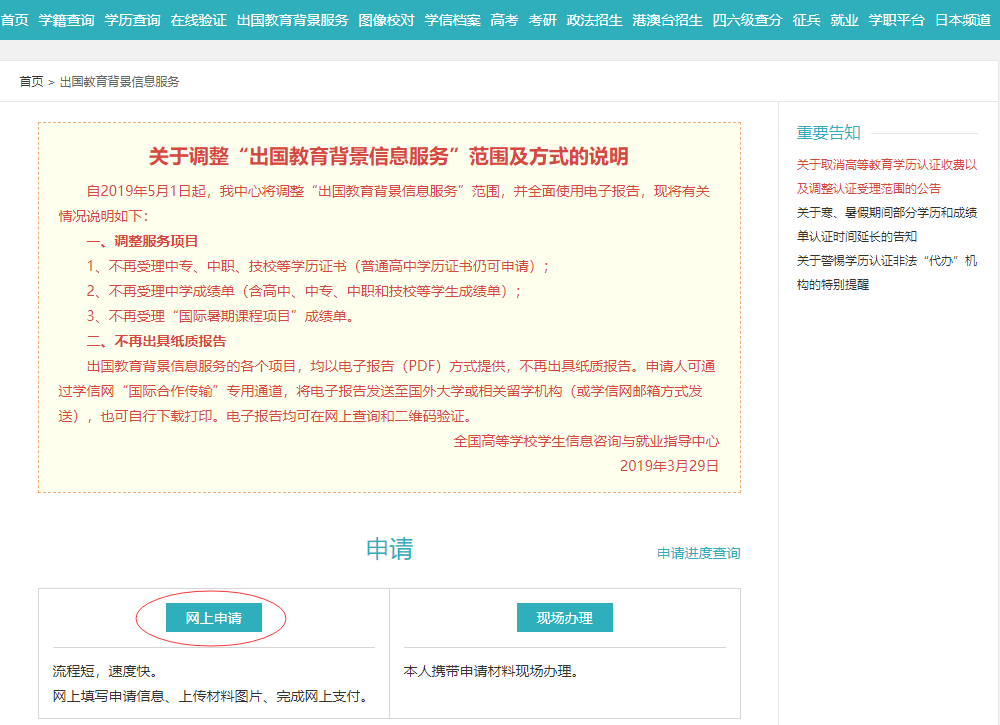Click 出国教育背景信息服务 breadcrumb text
Viewport: 1000px width, 725px height.
tap(119, 82)
